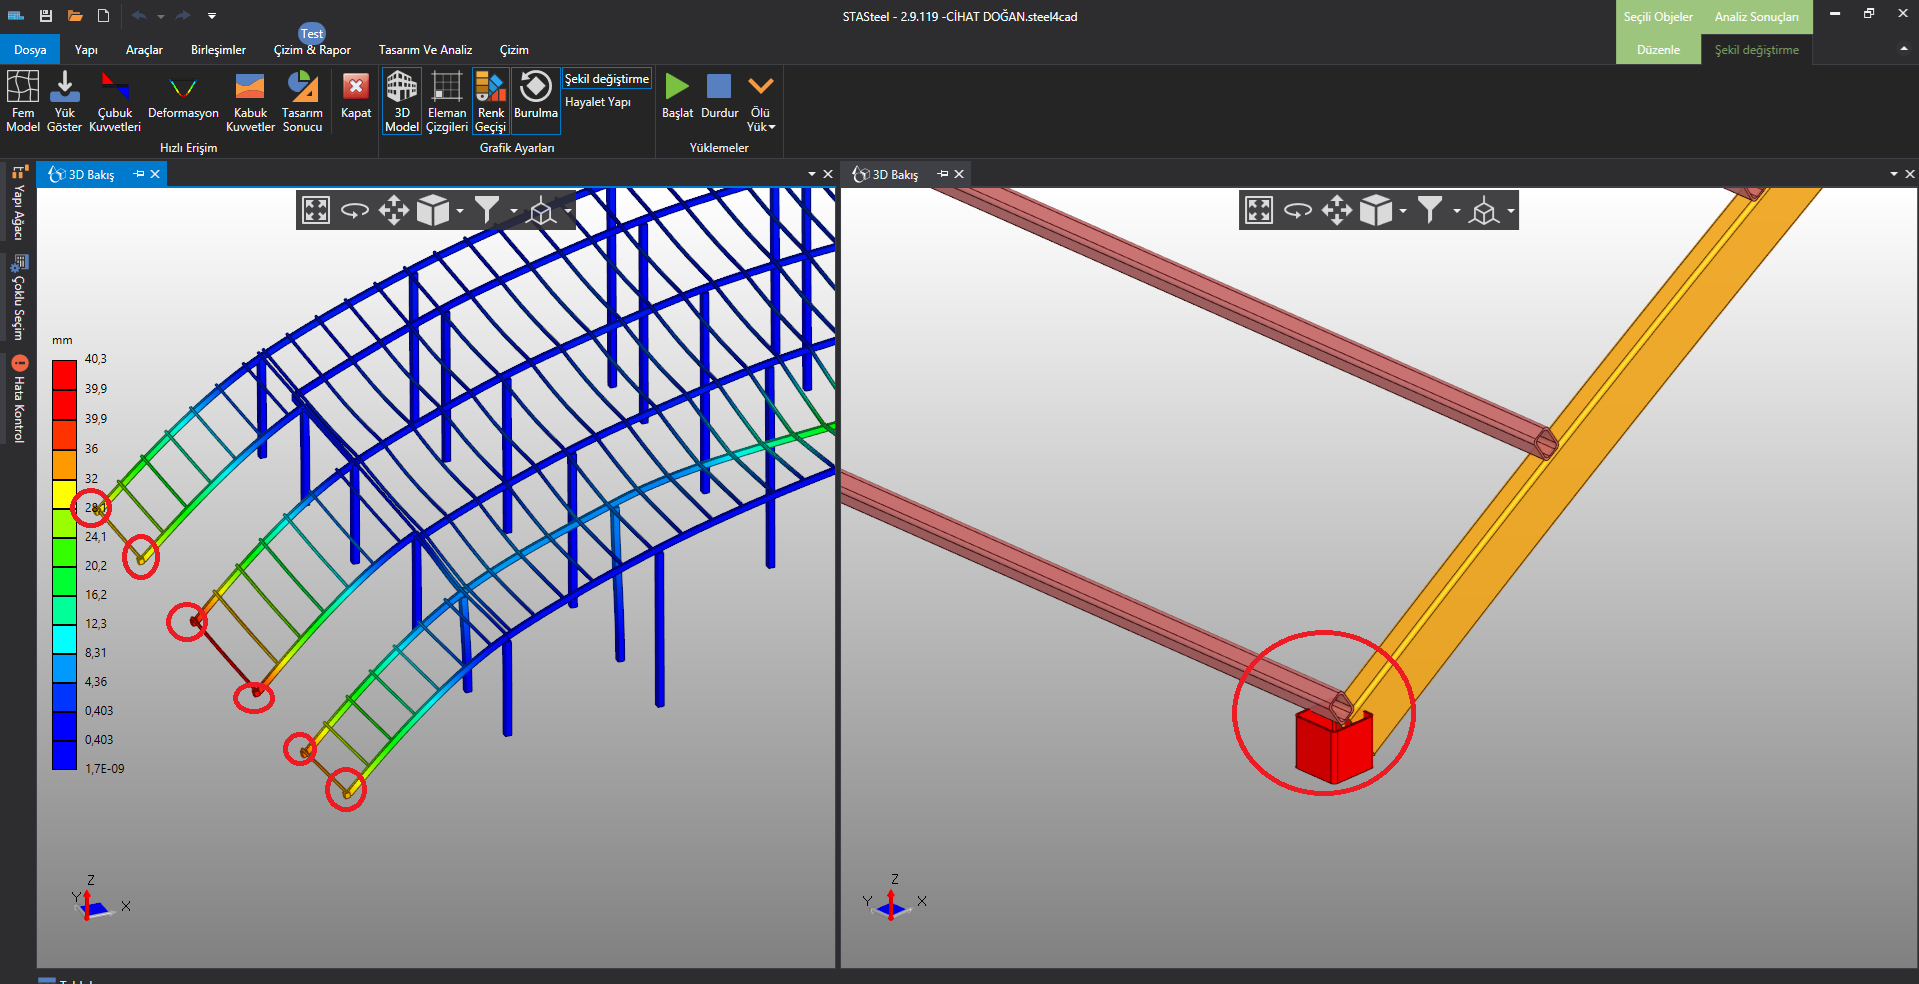
Task: Switch to Tasarım Ve Analiz tab
Action: point(425,50)
